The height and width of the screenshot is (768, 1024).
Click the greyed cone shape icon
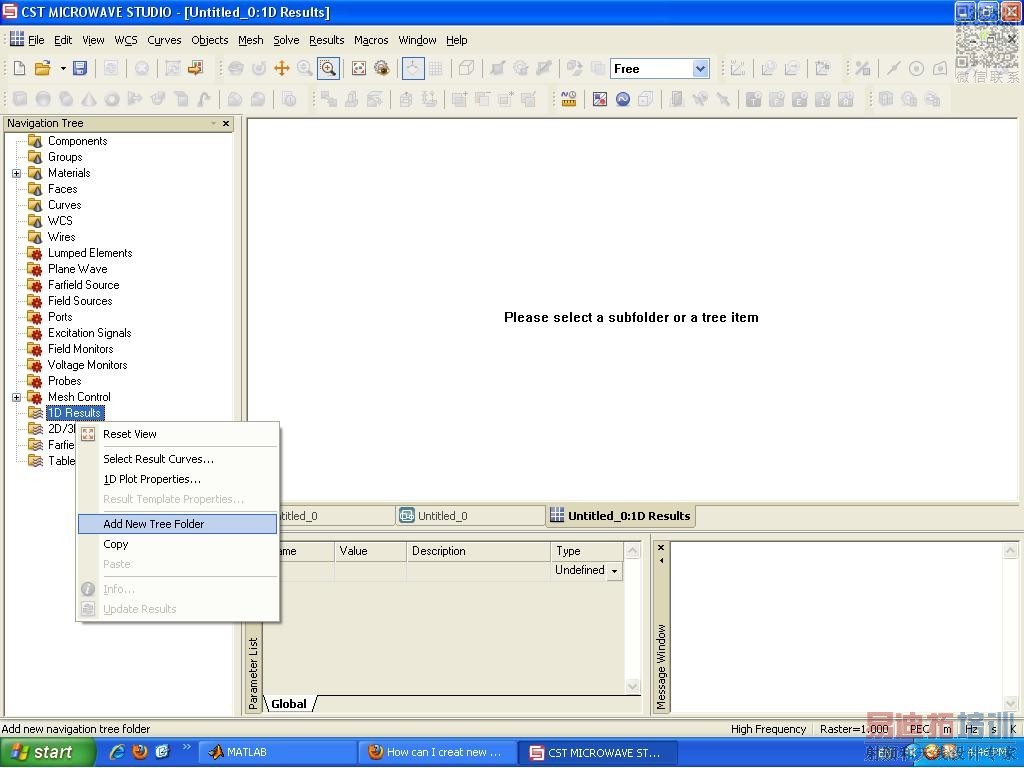(89, 99)
